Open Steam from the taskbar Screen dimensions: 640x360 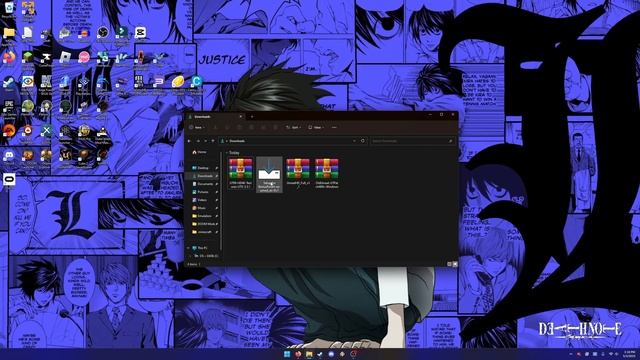pyautogui.click(x=320, y=354)
